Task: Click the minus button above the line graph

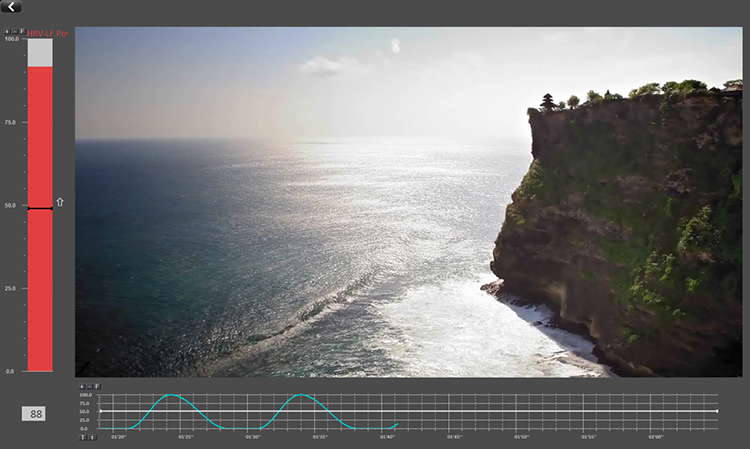Action: point(90,386)
